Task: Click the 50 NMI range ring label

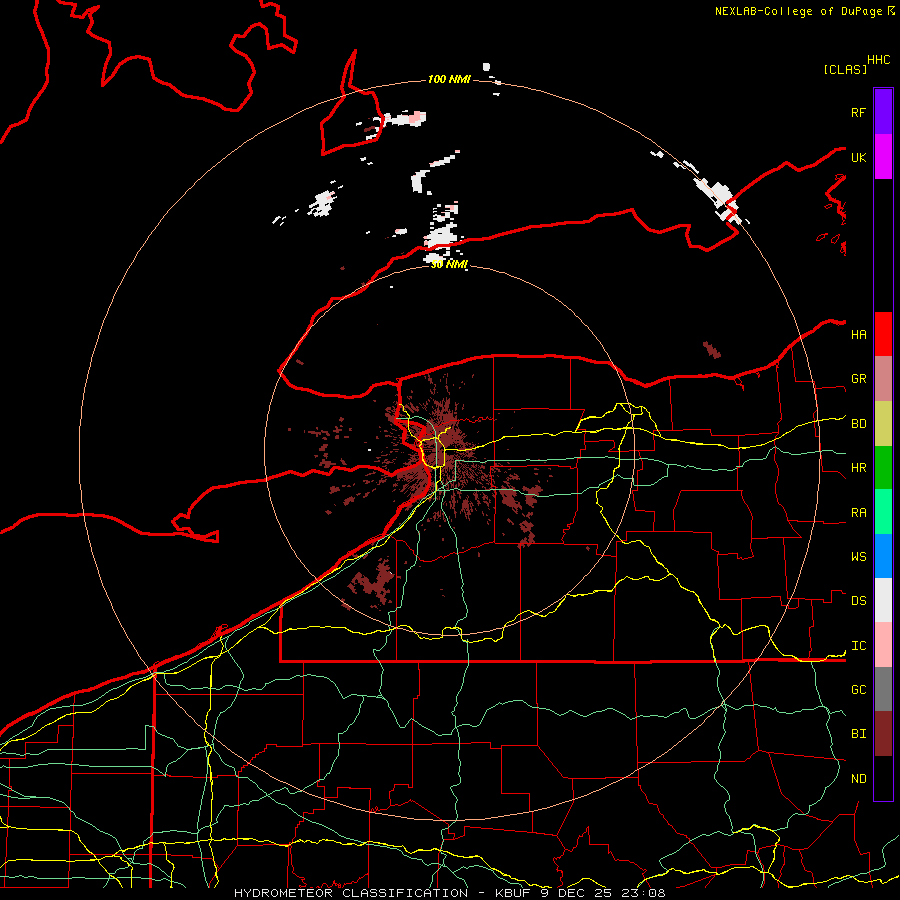Action: coord(449,264)
